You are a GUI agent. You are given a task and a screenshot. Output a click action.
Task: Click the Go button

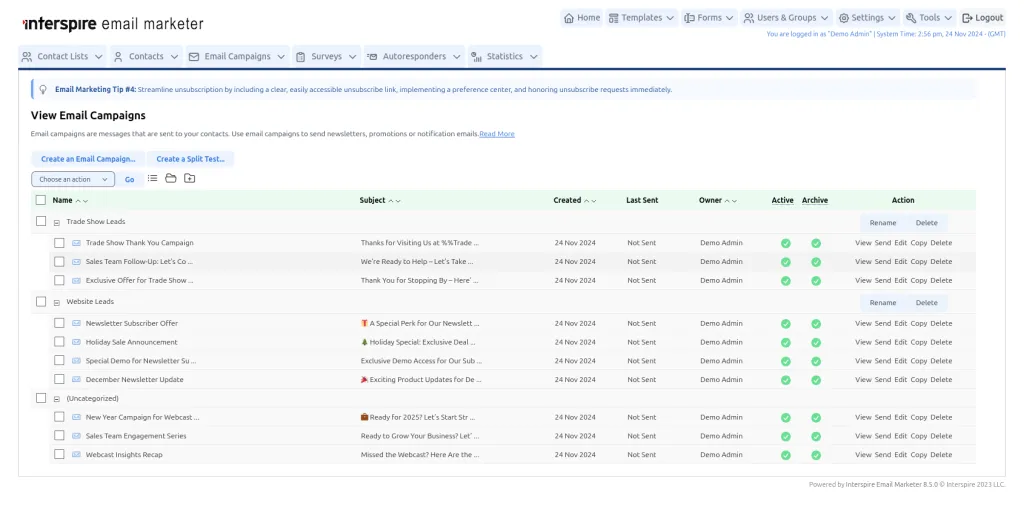pos(129,180)
